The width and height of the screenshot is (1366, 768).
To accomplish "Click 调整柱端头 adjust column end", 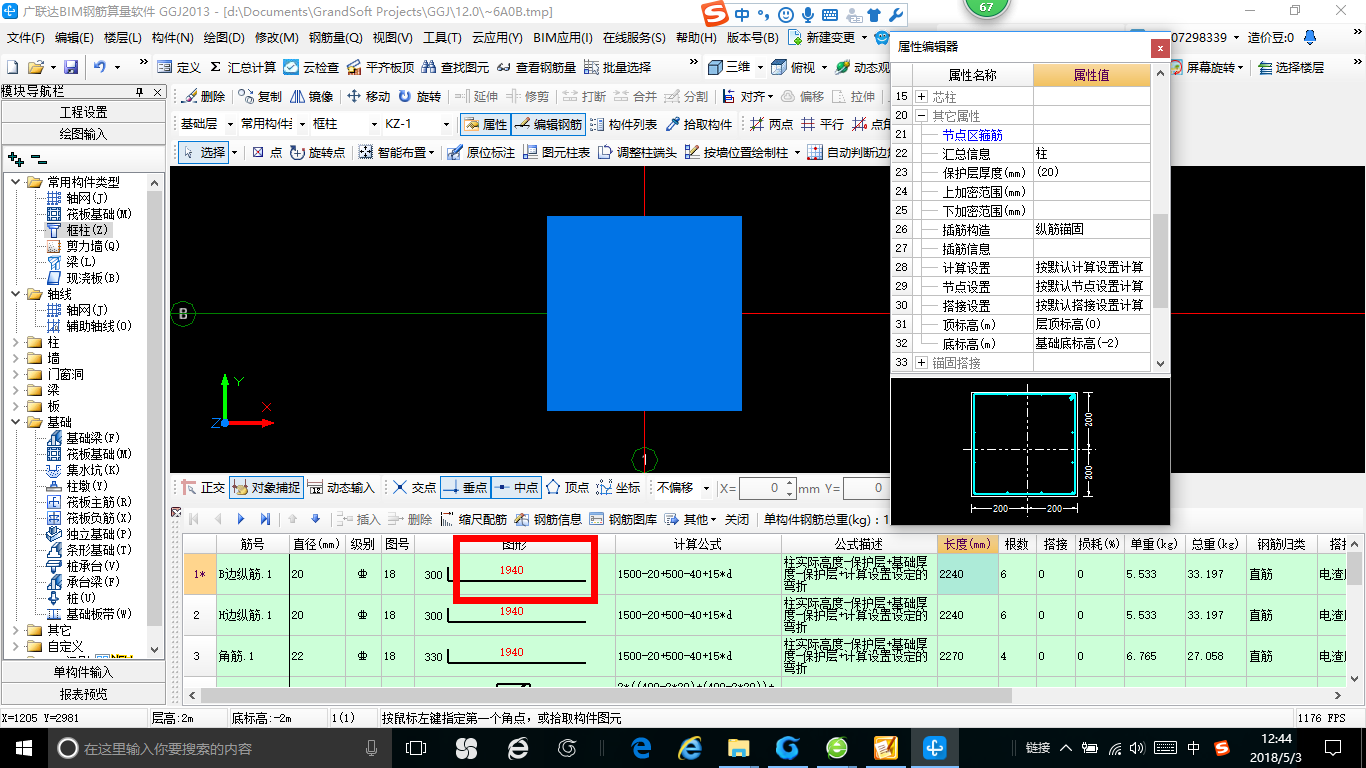I will [637, 153].
